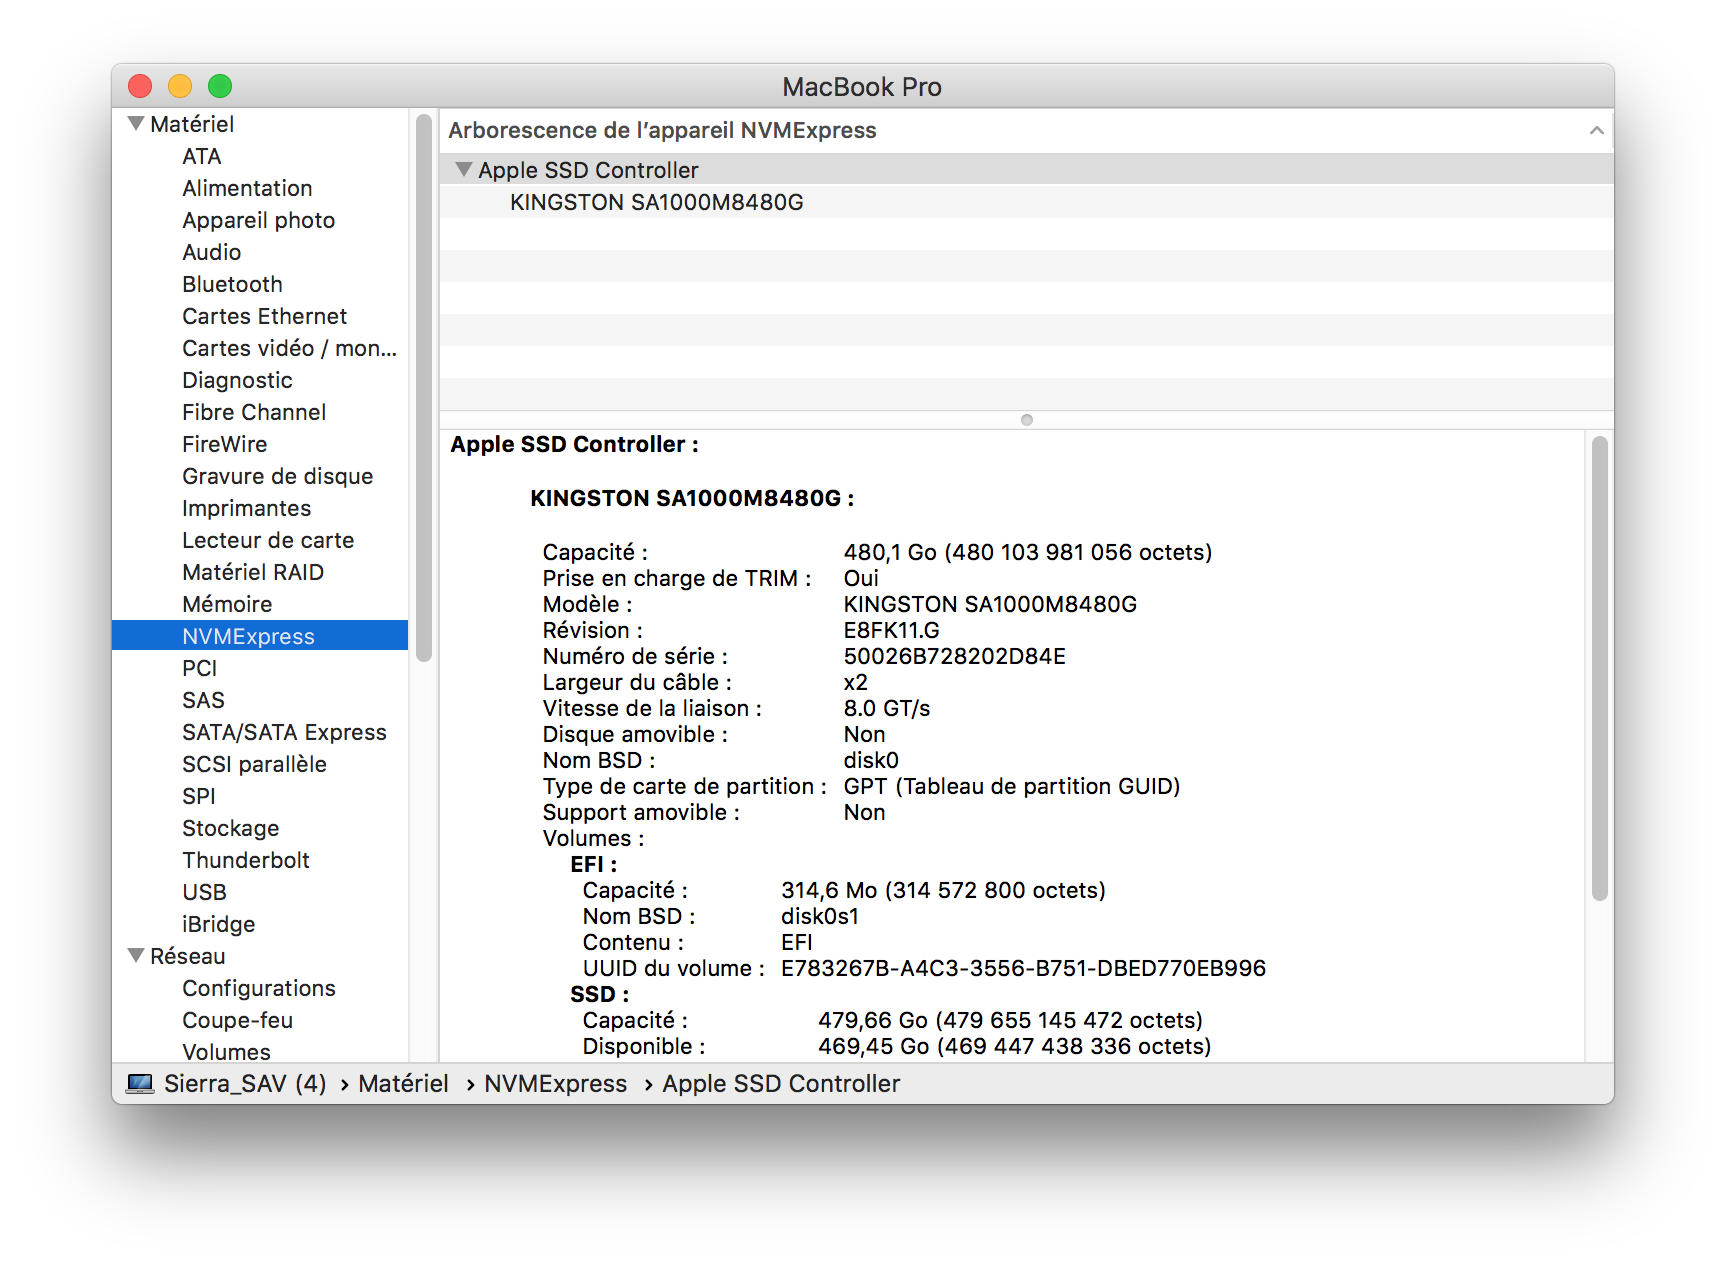The image size is (1726, 1264).
Task: Select Configurations under Réseau
Action: click(258, 988)
